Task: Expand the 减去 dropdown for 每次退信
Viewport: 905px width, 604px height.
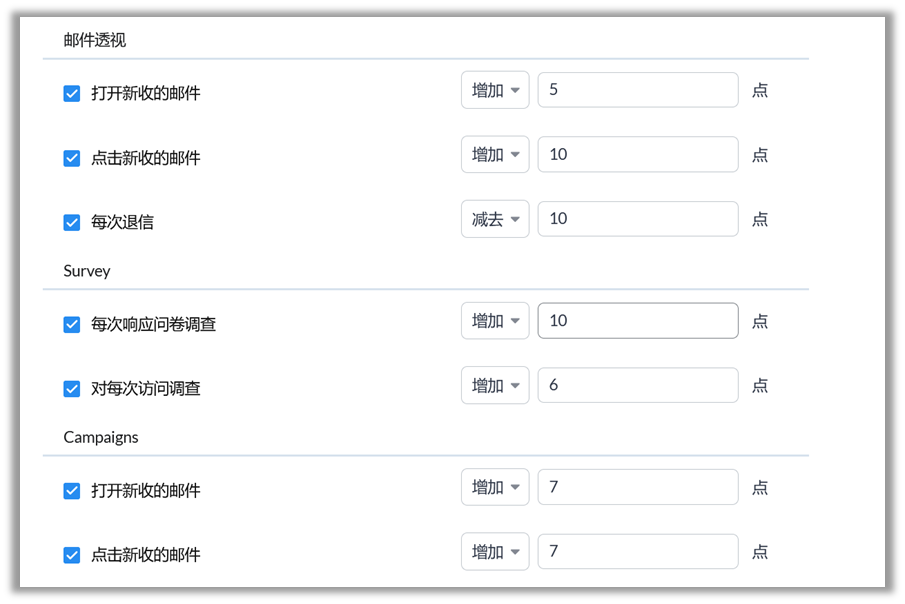Action: [495, 219]
